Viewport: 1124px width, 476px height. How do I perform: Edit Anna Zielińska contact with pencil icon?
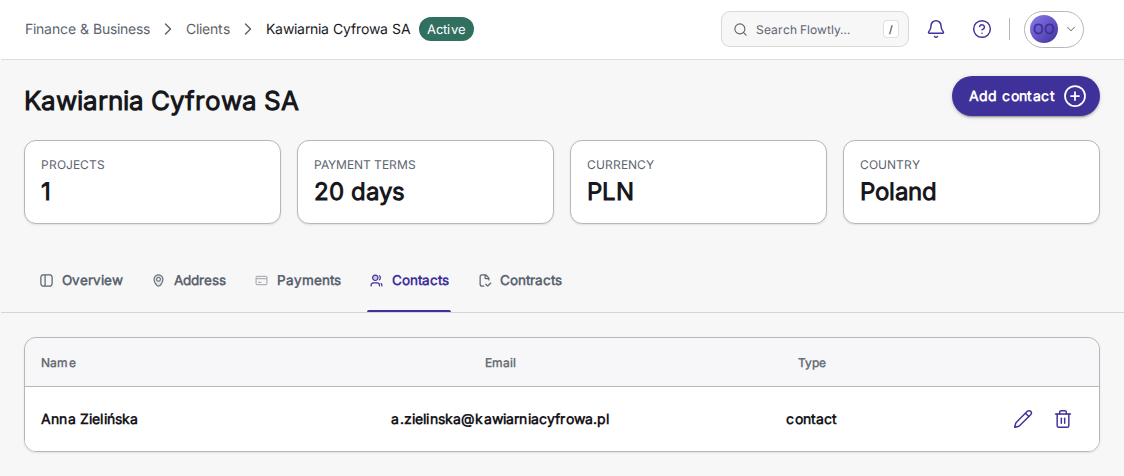[1023, 419]
